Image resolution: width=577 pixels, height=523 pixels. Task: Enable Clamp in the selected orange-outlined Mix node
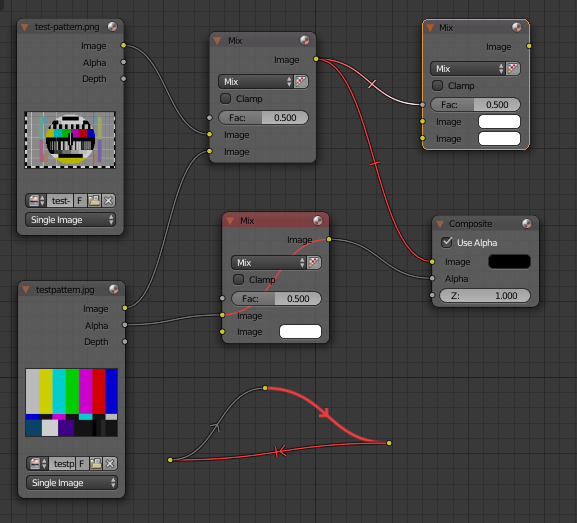(x=437, y=85)
